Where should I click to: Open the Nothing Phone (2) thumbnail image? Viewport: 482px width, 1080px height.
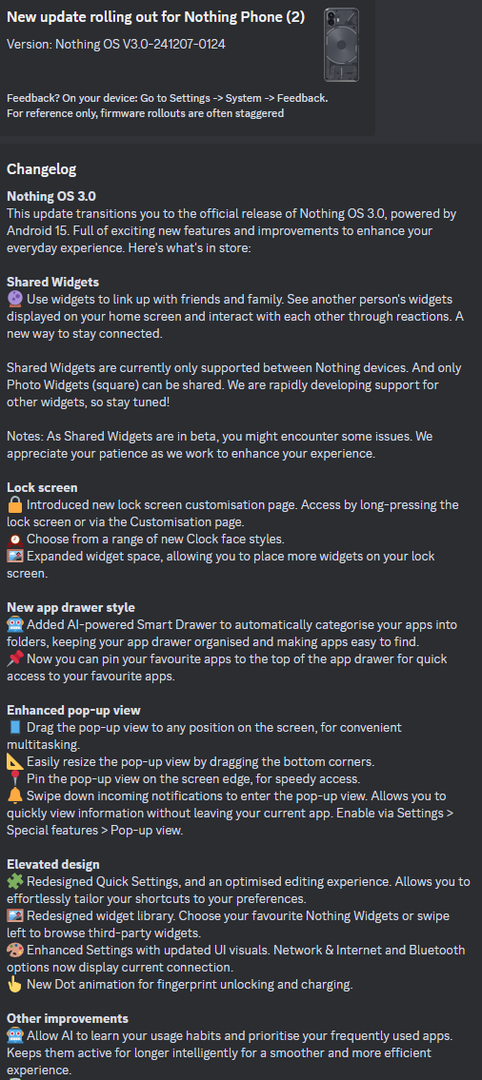[x=341, y=45]
